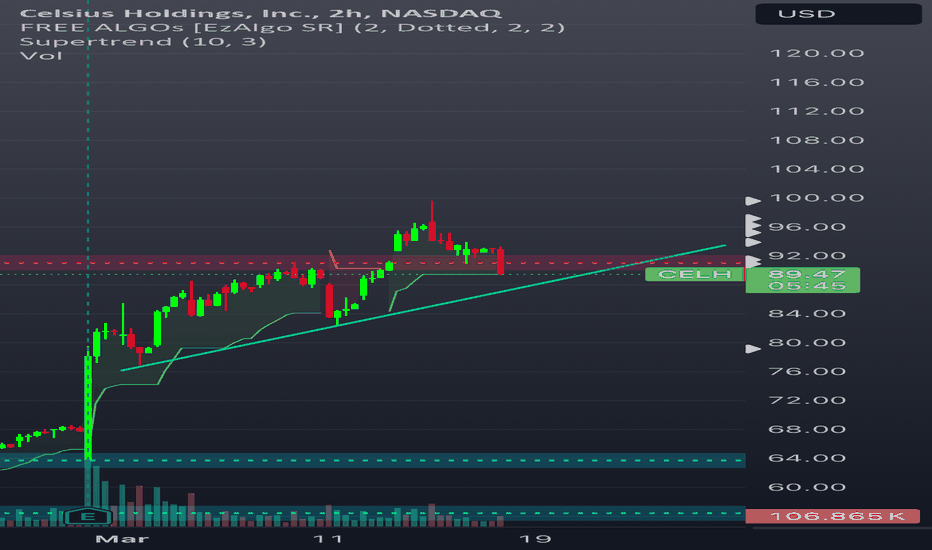Screen dimensions: 932x550
Task: Click the 19 date axis label
Action: [534, 539]
